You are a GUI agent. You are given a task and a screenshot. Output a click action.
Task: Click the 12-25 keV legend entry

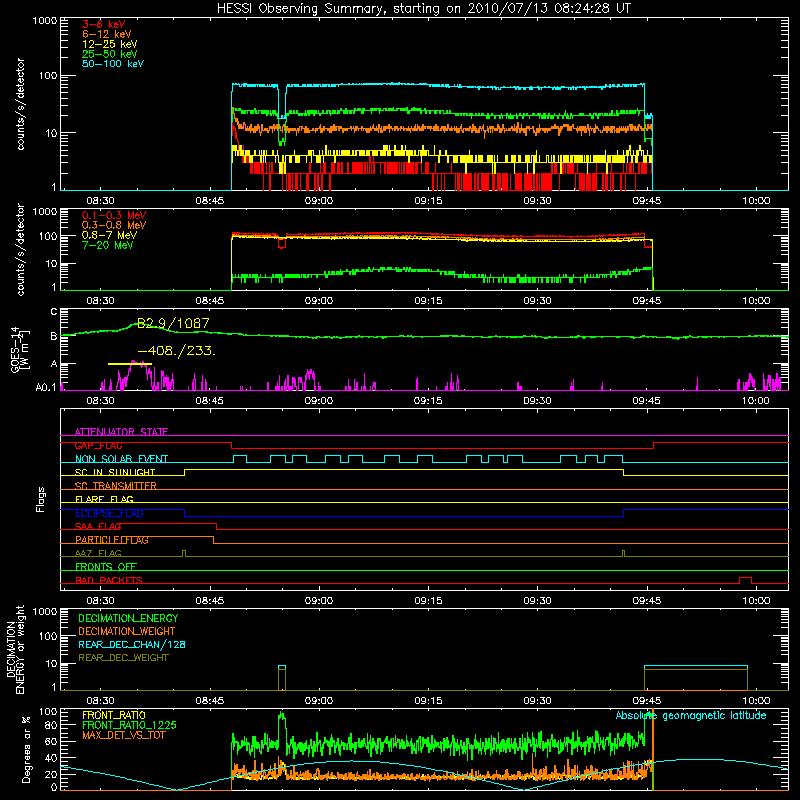[109, 44]
